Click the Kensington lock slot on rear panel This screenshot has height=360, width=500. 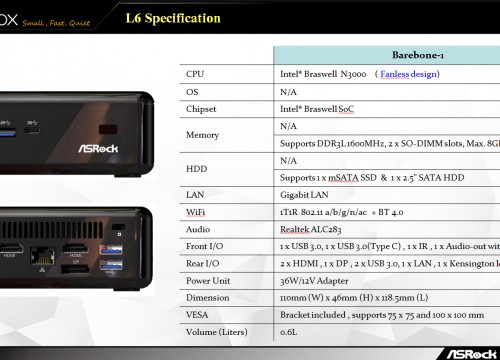[118, 227]
